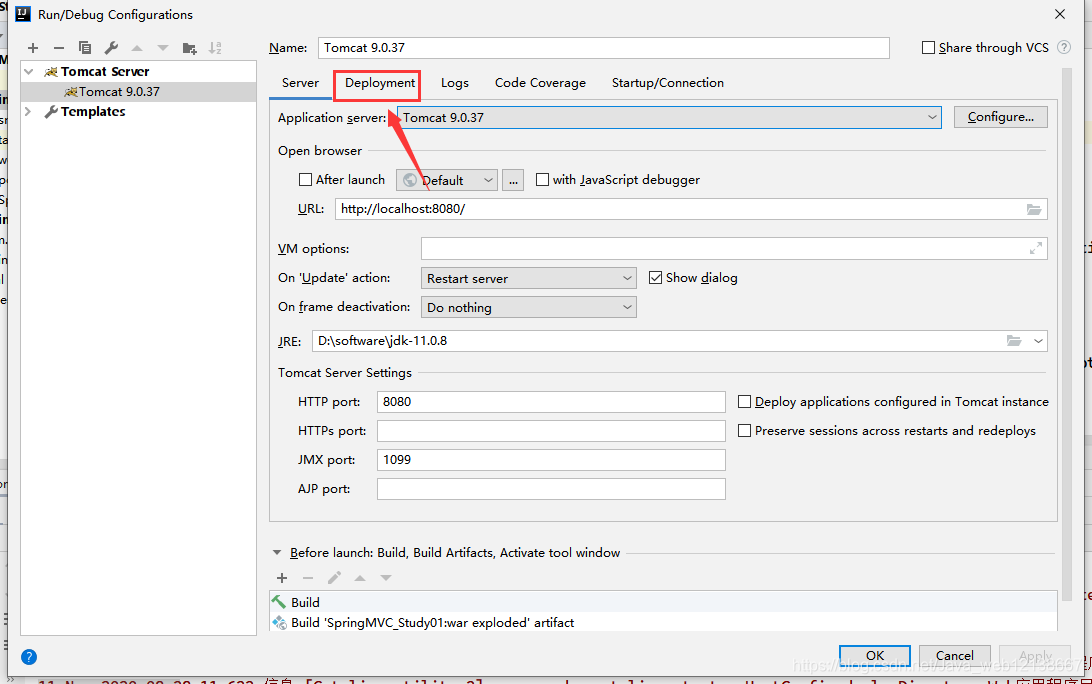Enable with JavaScript debugger checkbox
Image resolution: width=1092 pixels, height=684 pixels.
[x=543, y=180]
